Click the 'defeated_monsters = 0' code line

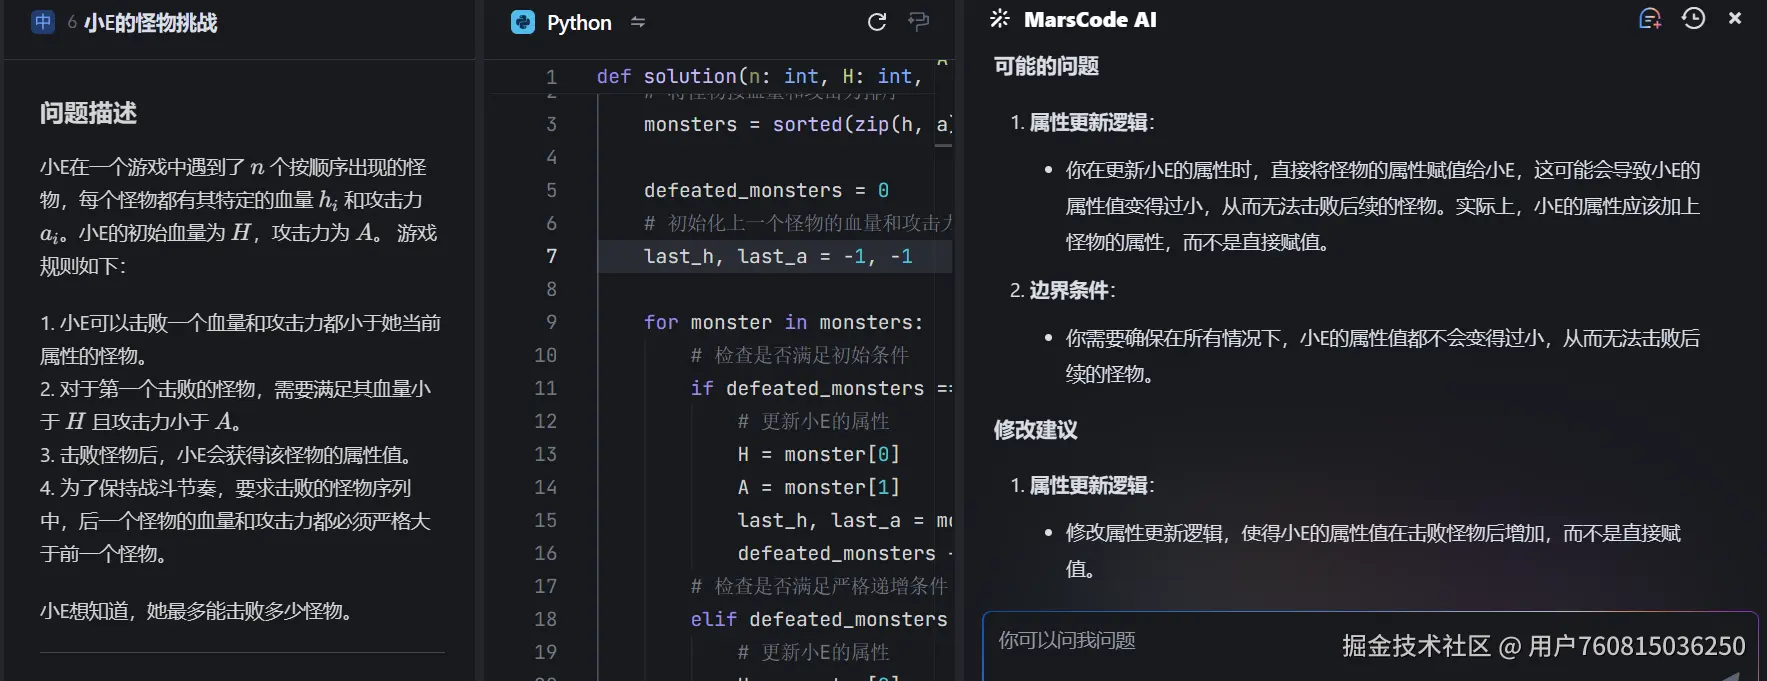point(766,190)
